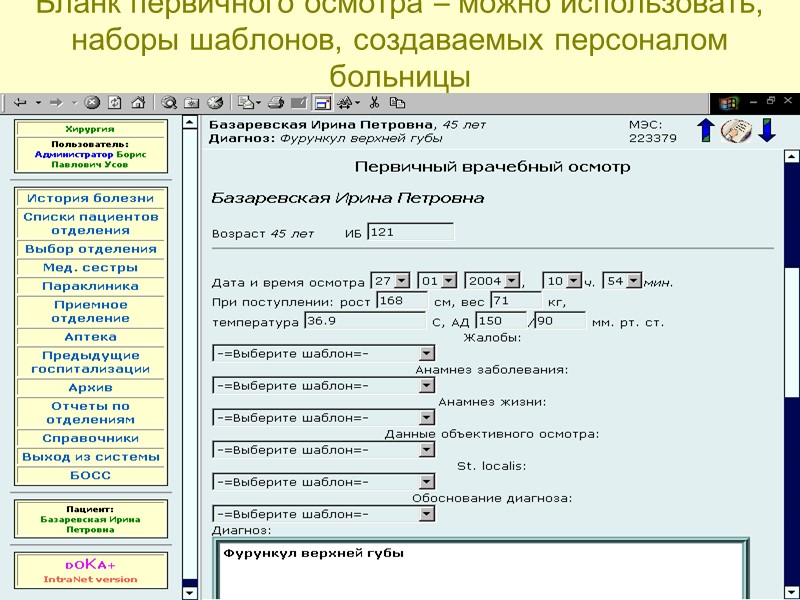This screenshot has width=800, height=600.
Task: Go to the Home page icon
Action: (138, 103)
